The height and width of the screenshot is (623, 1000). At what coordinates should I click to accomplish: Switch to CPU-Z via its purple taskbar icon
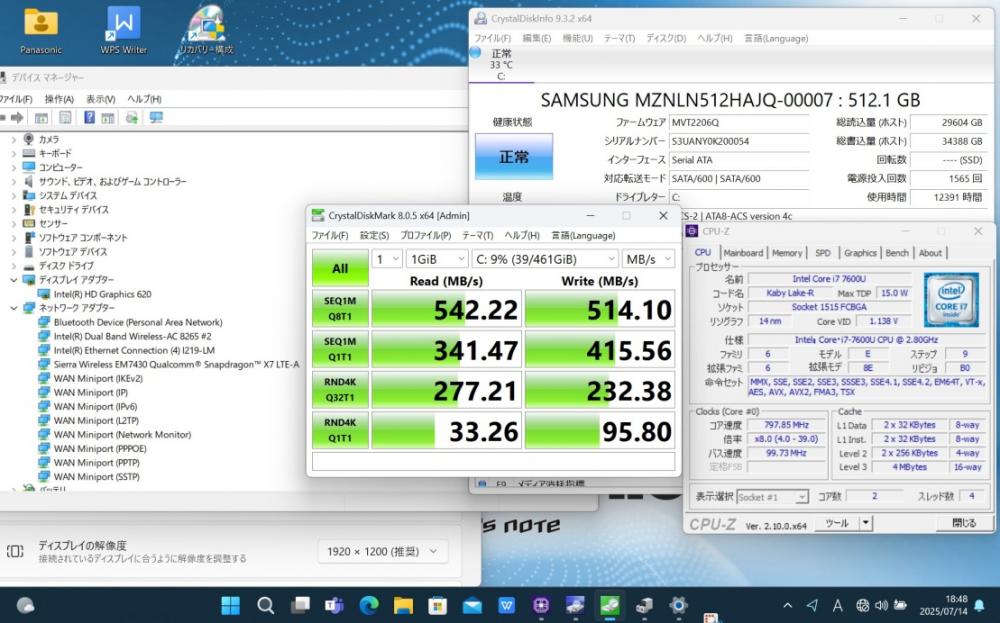point(541,605)
